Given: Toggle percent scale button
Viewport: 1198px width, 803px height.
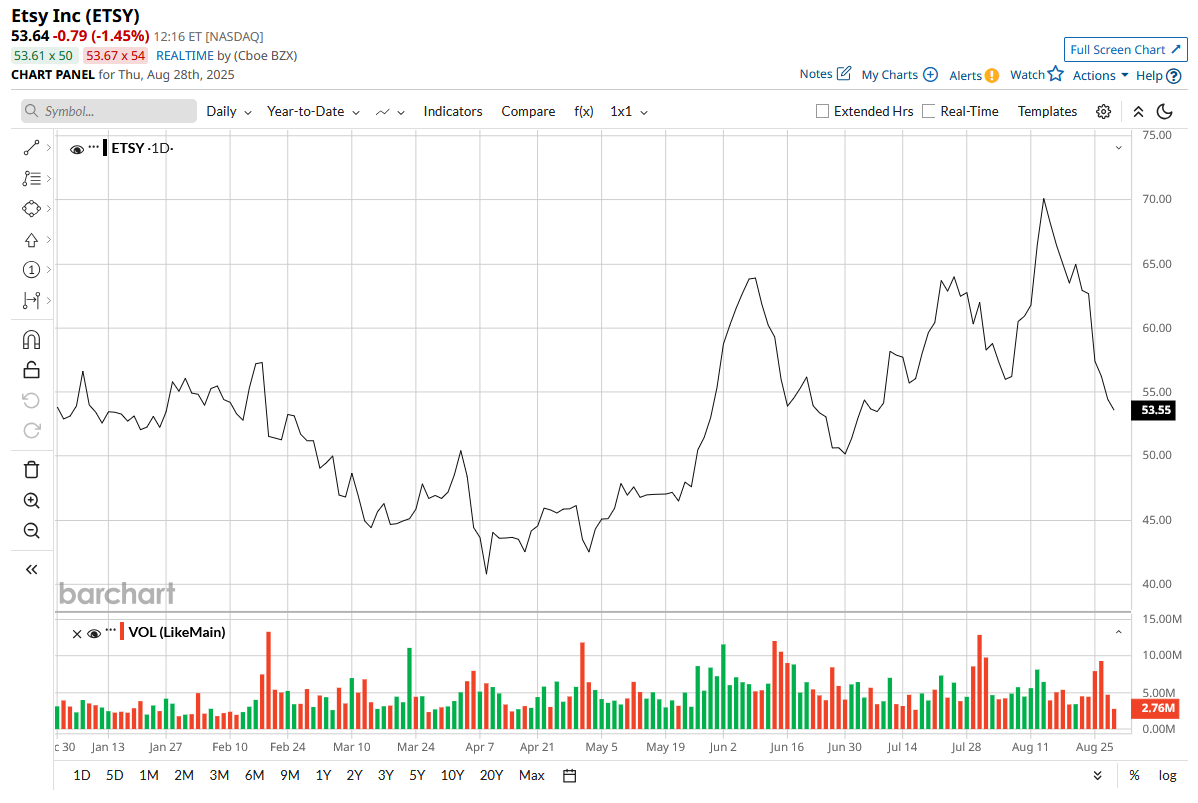Looking at the screenshot, I should point(1135,775).
